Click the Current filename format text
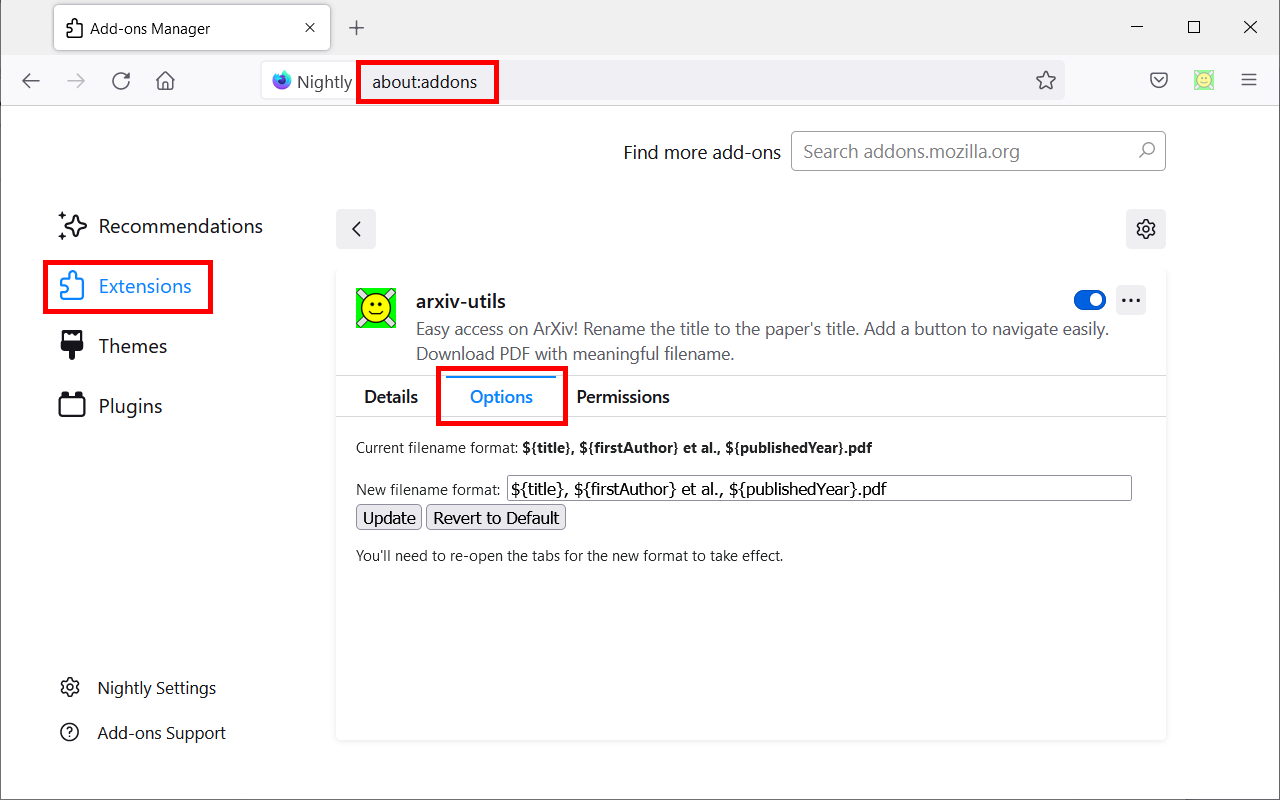1280x800 pixels. (614, 448)
